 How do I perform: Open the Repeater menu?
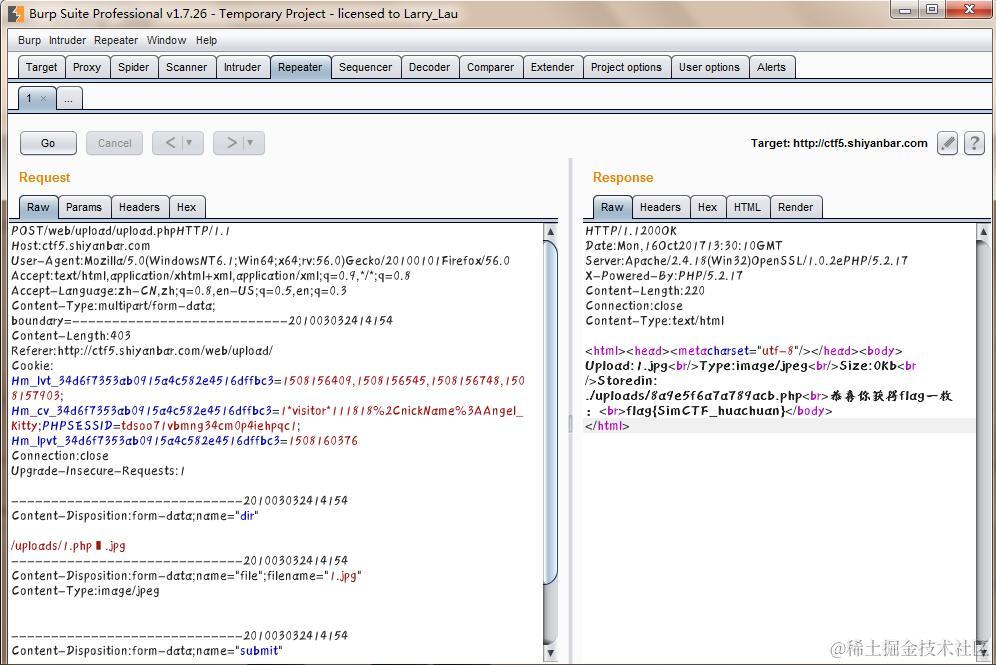coord(116,40)
